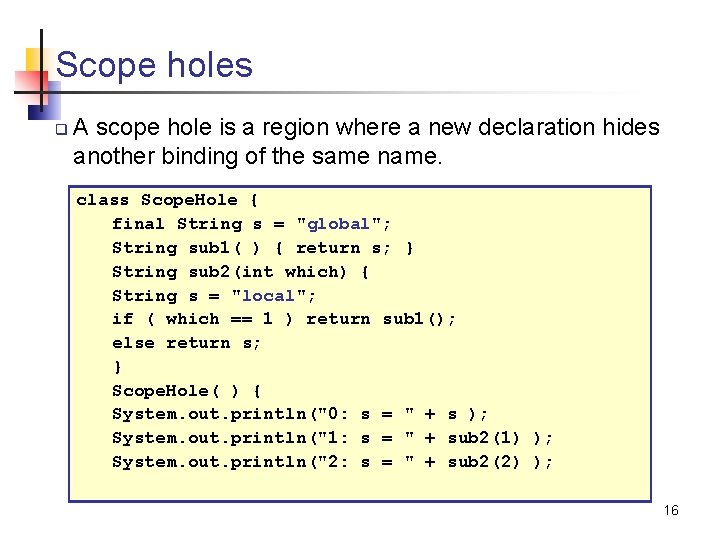Click the line 'else return s;'
The height and width of the screenshot is (540, 720).
pyautogui.click(x=186, y=343)
